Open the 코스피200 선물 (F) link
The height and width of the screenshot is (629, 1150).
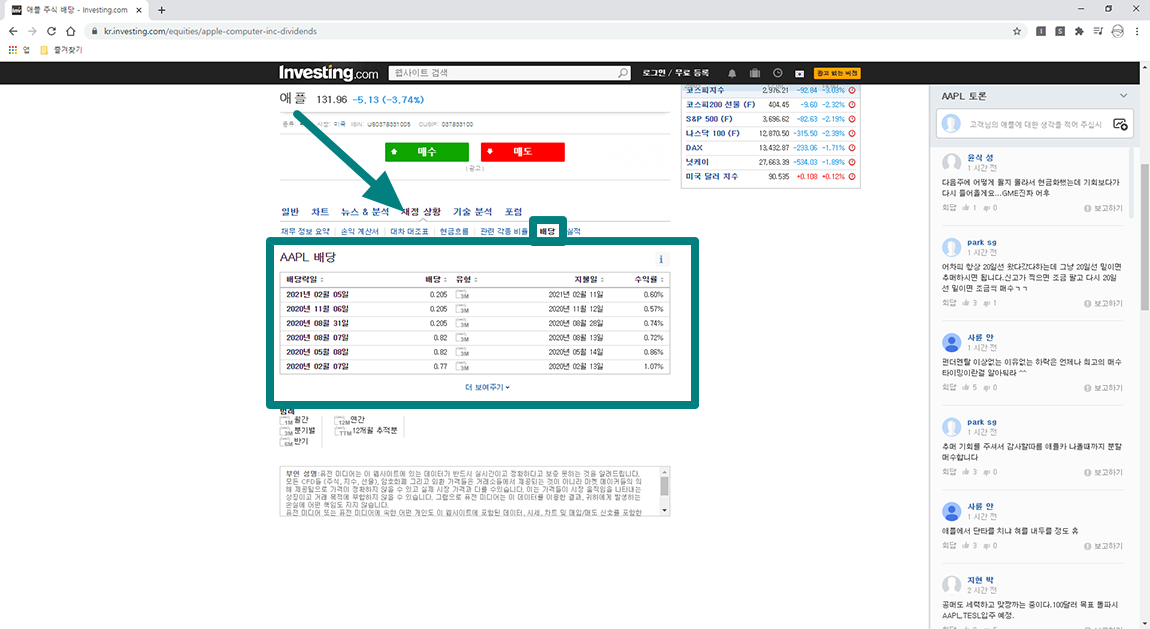tap(720, 105)
